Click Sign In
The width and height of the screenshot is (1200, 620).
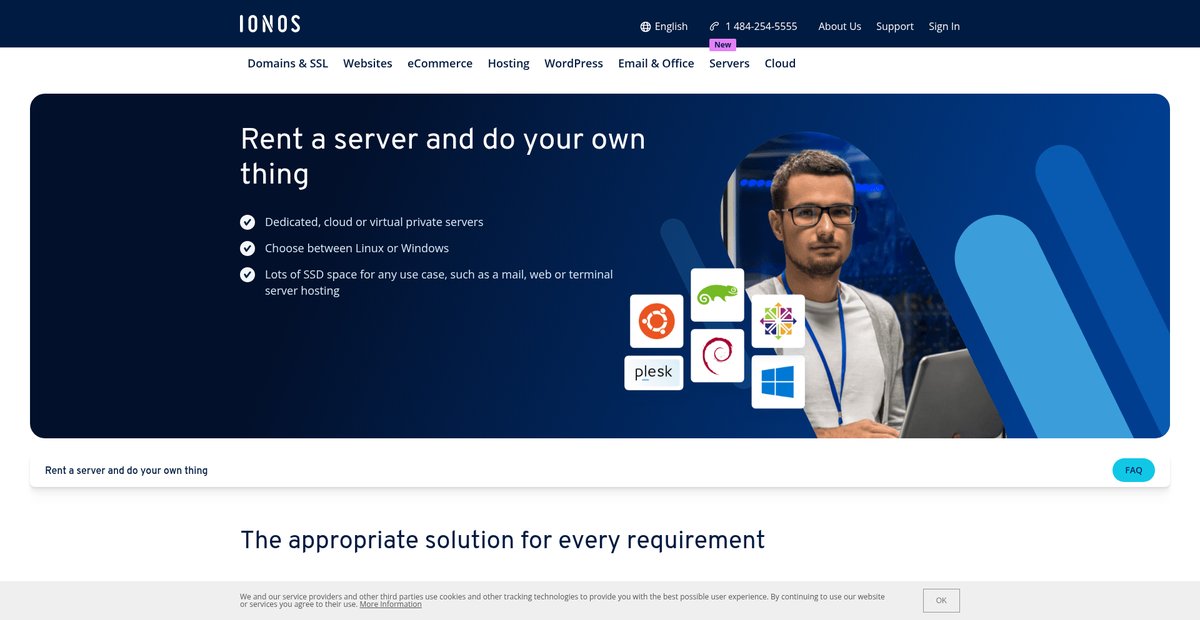tap(944, 27)
